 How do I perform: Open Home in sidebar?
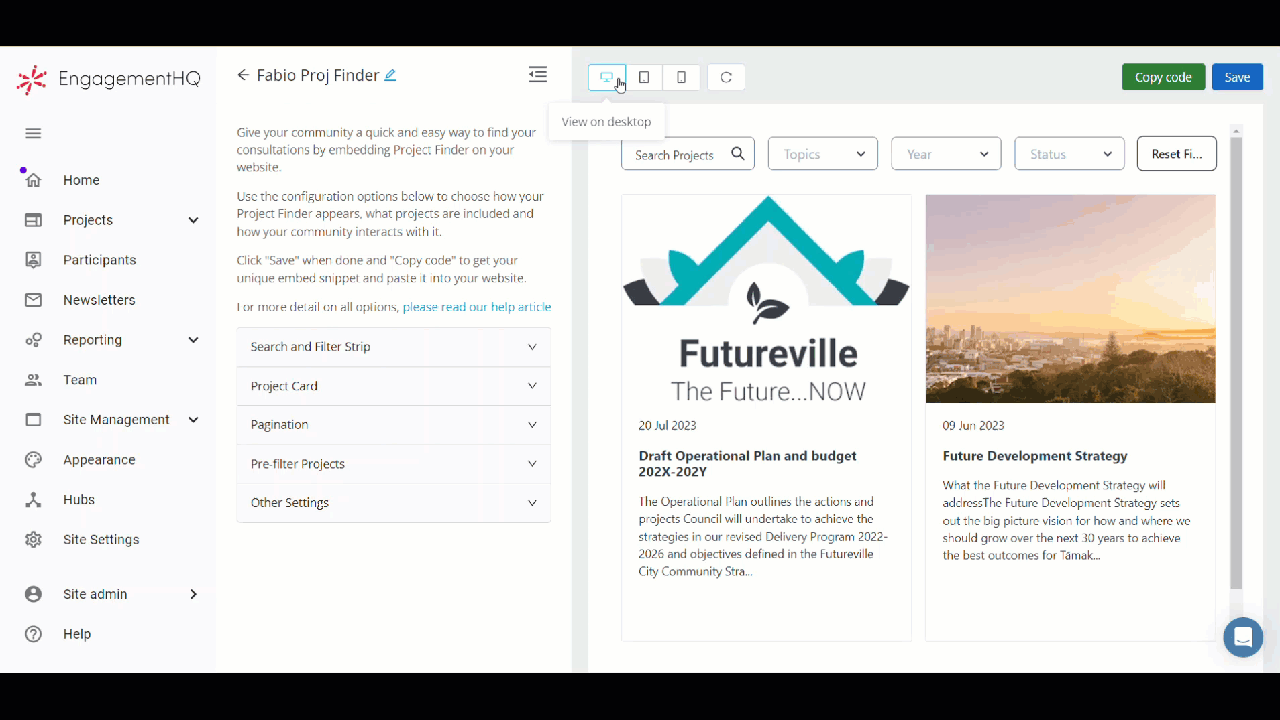point(81,180)
